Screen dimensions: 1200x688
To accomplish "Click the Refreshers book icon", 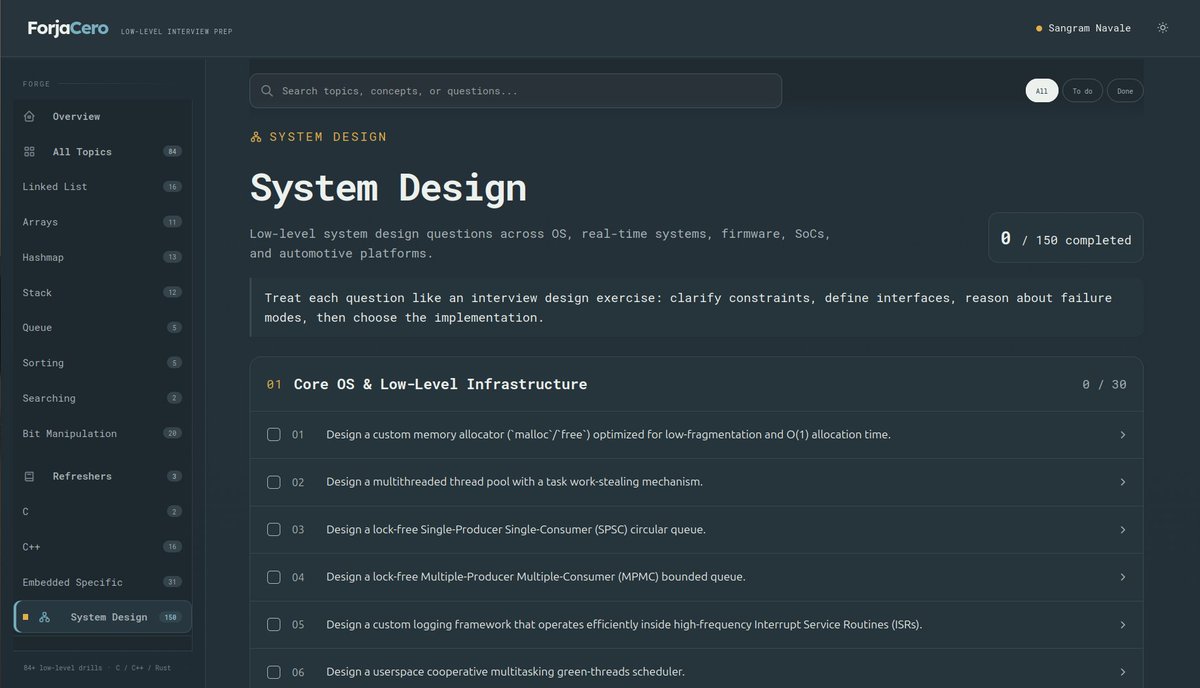I will coord(29,476).
